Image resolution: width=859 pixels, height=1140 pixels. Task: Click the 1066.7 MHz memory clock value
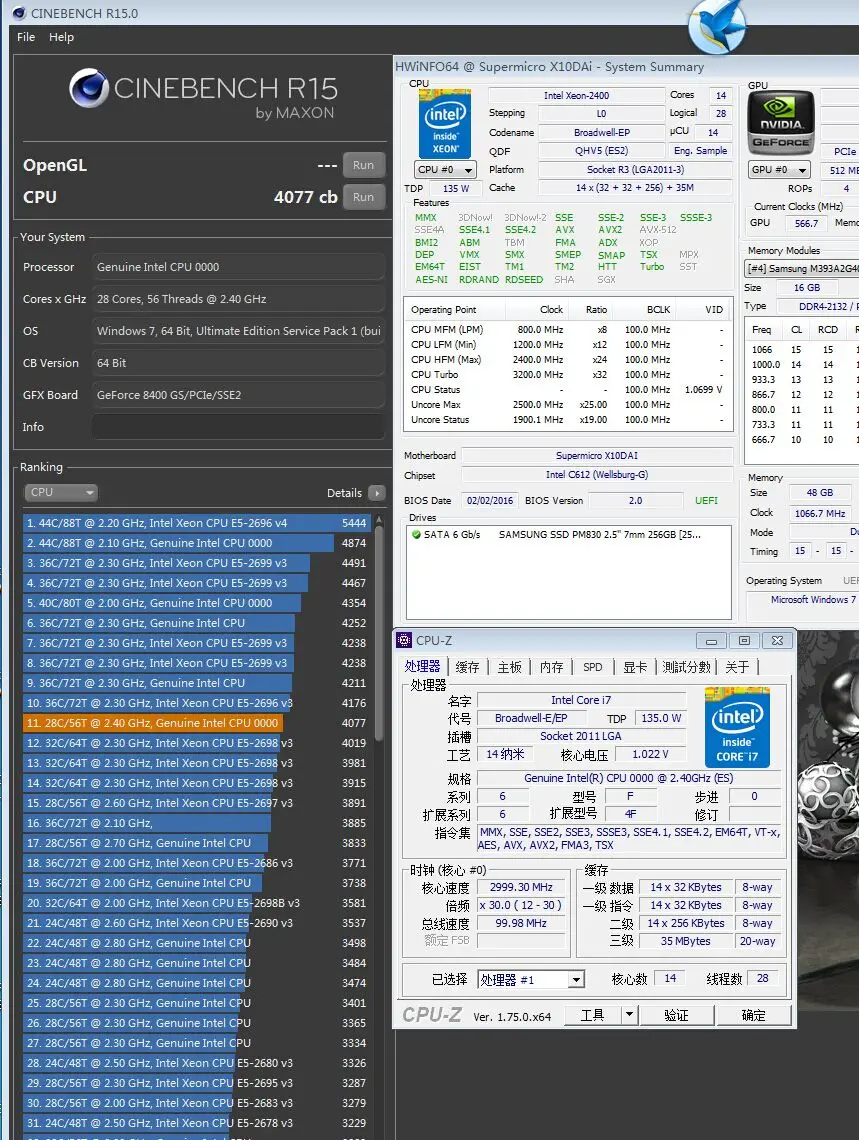pos(820,513)
